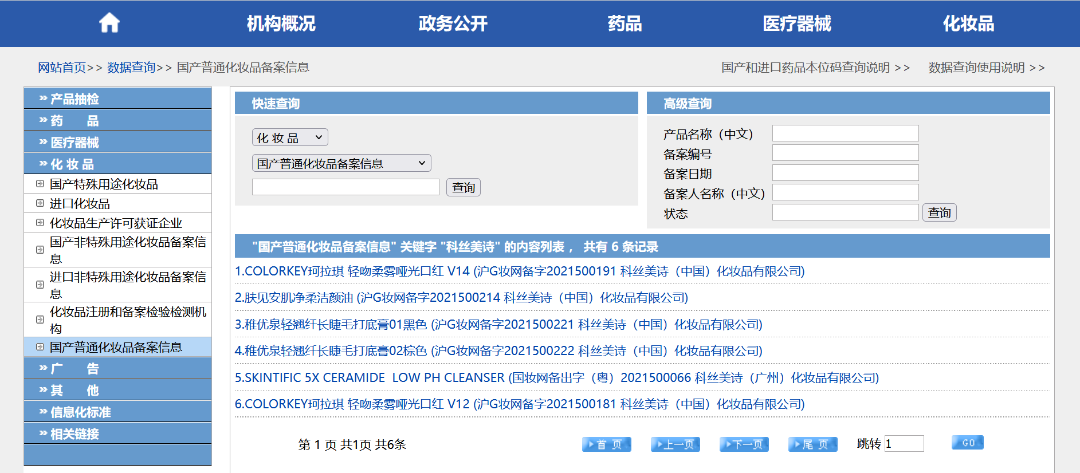Jump to last page with 尾页 button
Image resolution: width=1080 pixels, height=473 pixels.
(812, 444)
